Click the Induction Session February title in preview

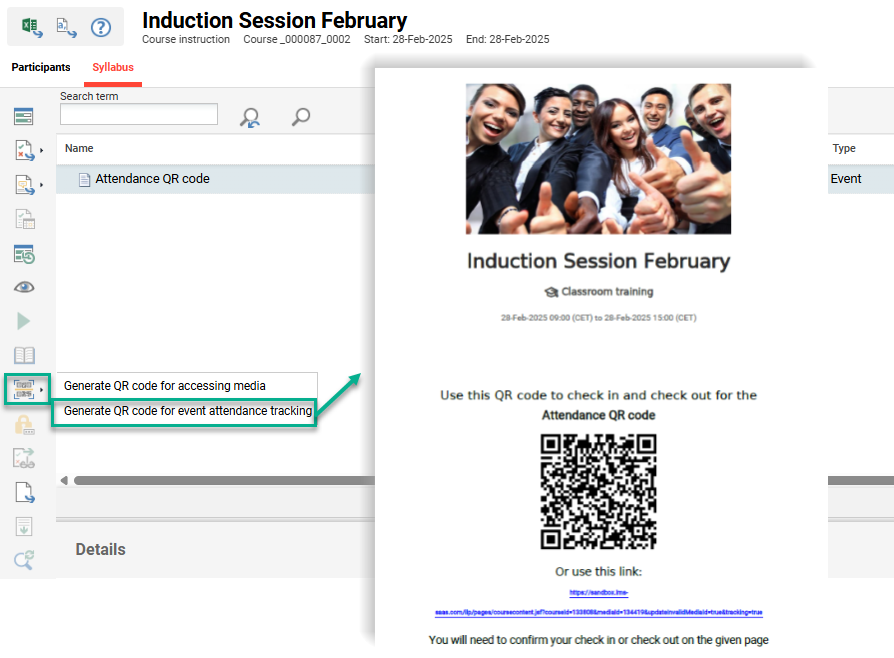coord(598,261)
